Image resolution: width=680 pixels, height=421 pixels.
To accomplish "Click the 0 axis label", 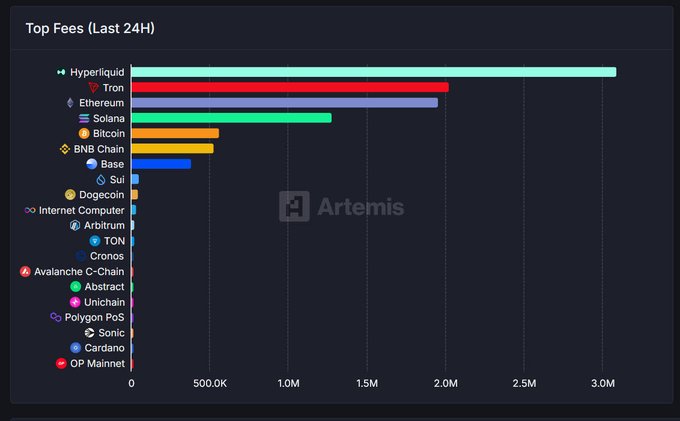I will click(131, 384).
